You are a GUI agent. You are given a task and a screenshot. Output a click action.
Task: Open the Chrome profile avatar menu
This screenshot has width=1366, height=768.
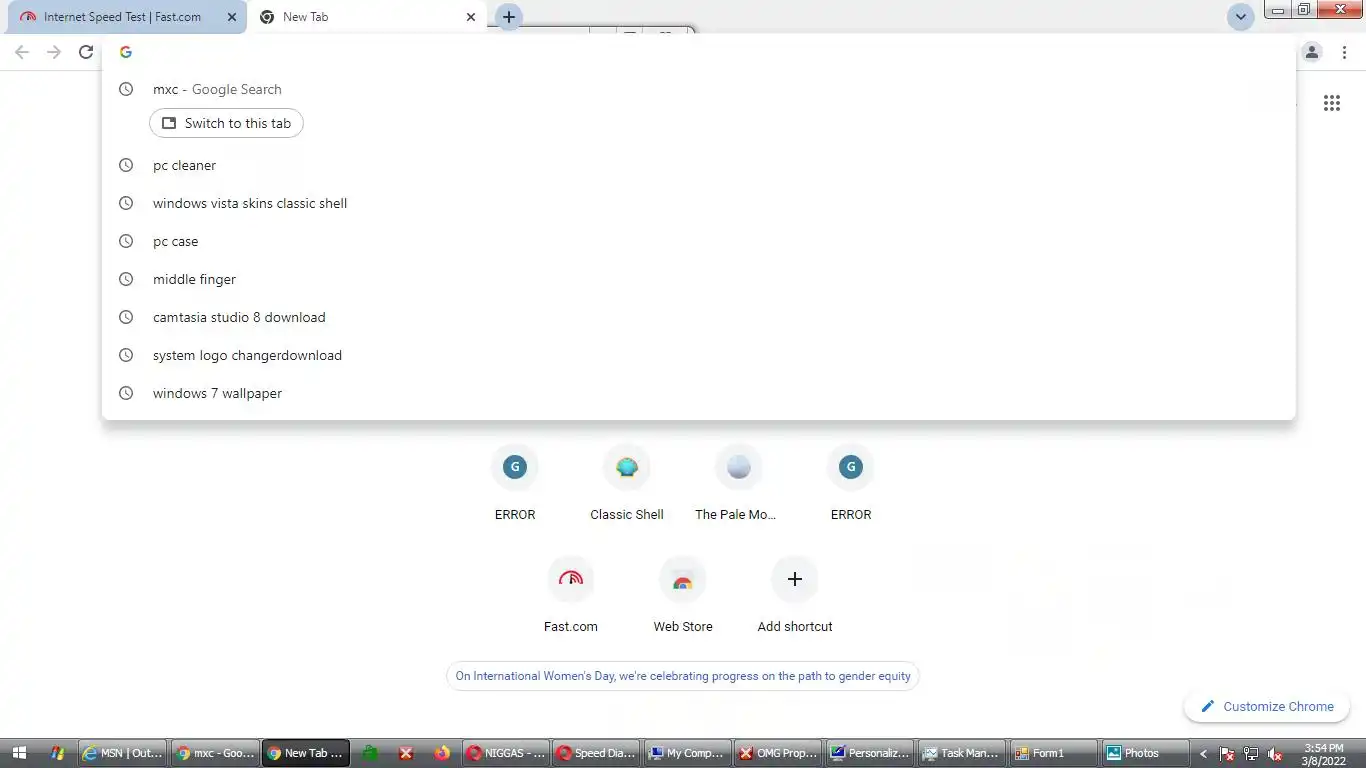click(1312, 52)
